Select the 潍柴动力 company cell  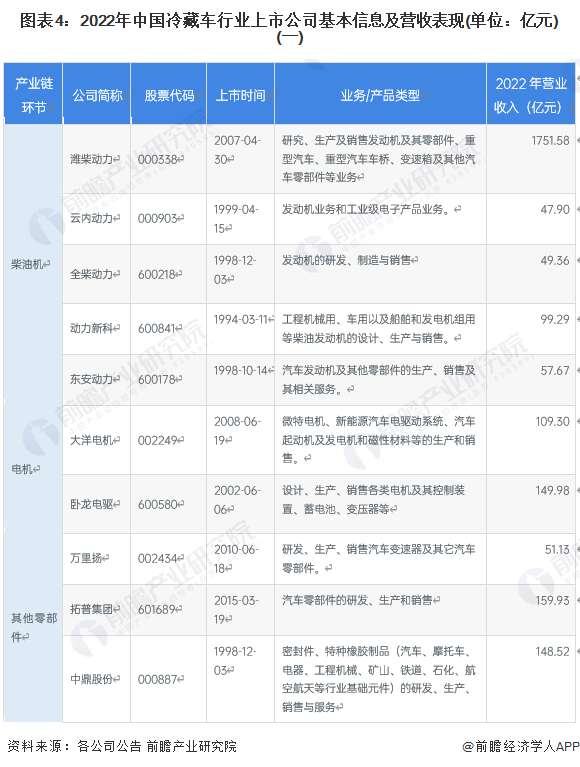click(x=94, y=159)
